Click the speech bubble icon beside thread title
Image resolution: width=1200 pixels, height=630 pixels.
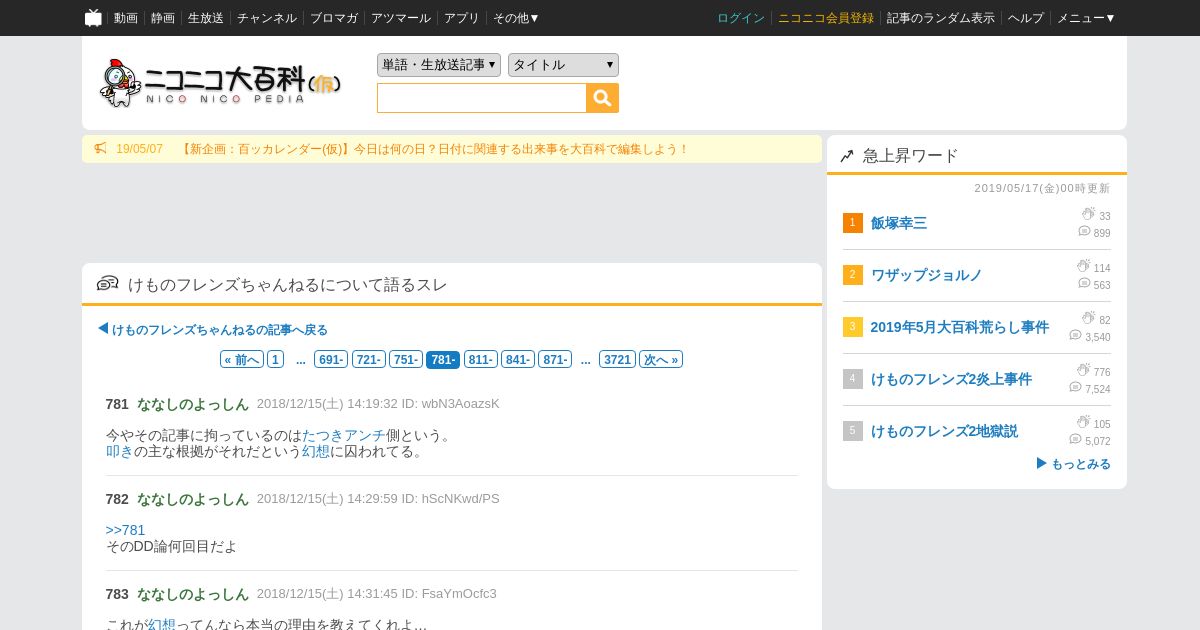tap(107, 284)
